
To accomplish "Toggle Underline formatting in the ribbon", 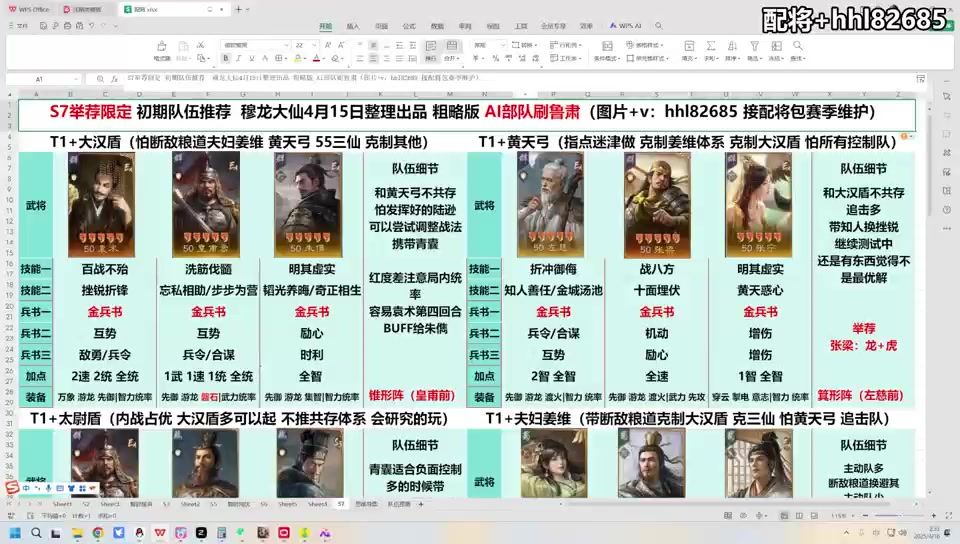I will point(251,59).
